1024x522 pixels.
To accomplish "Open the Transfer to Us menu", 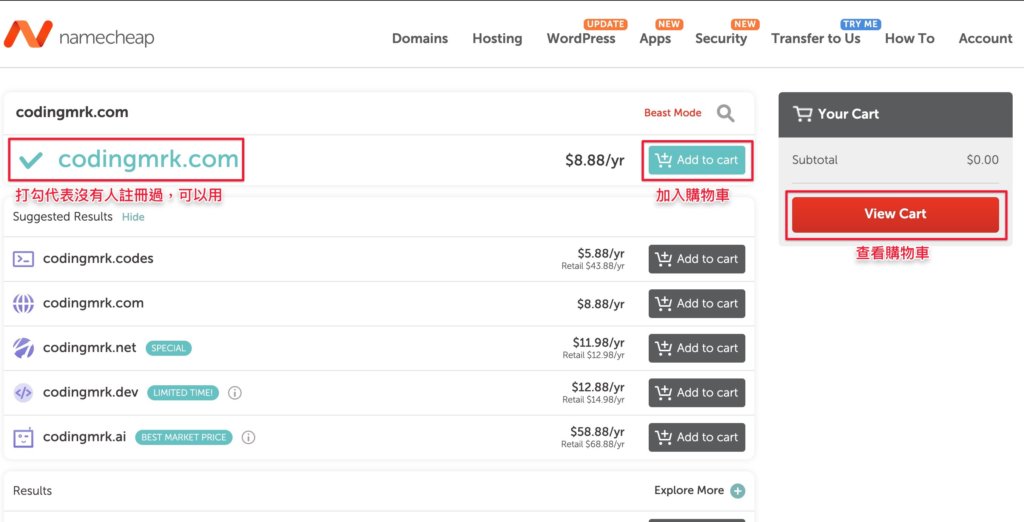I will 816,39.
